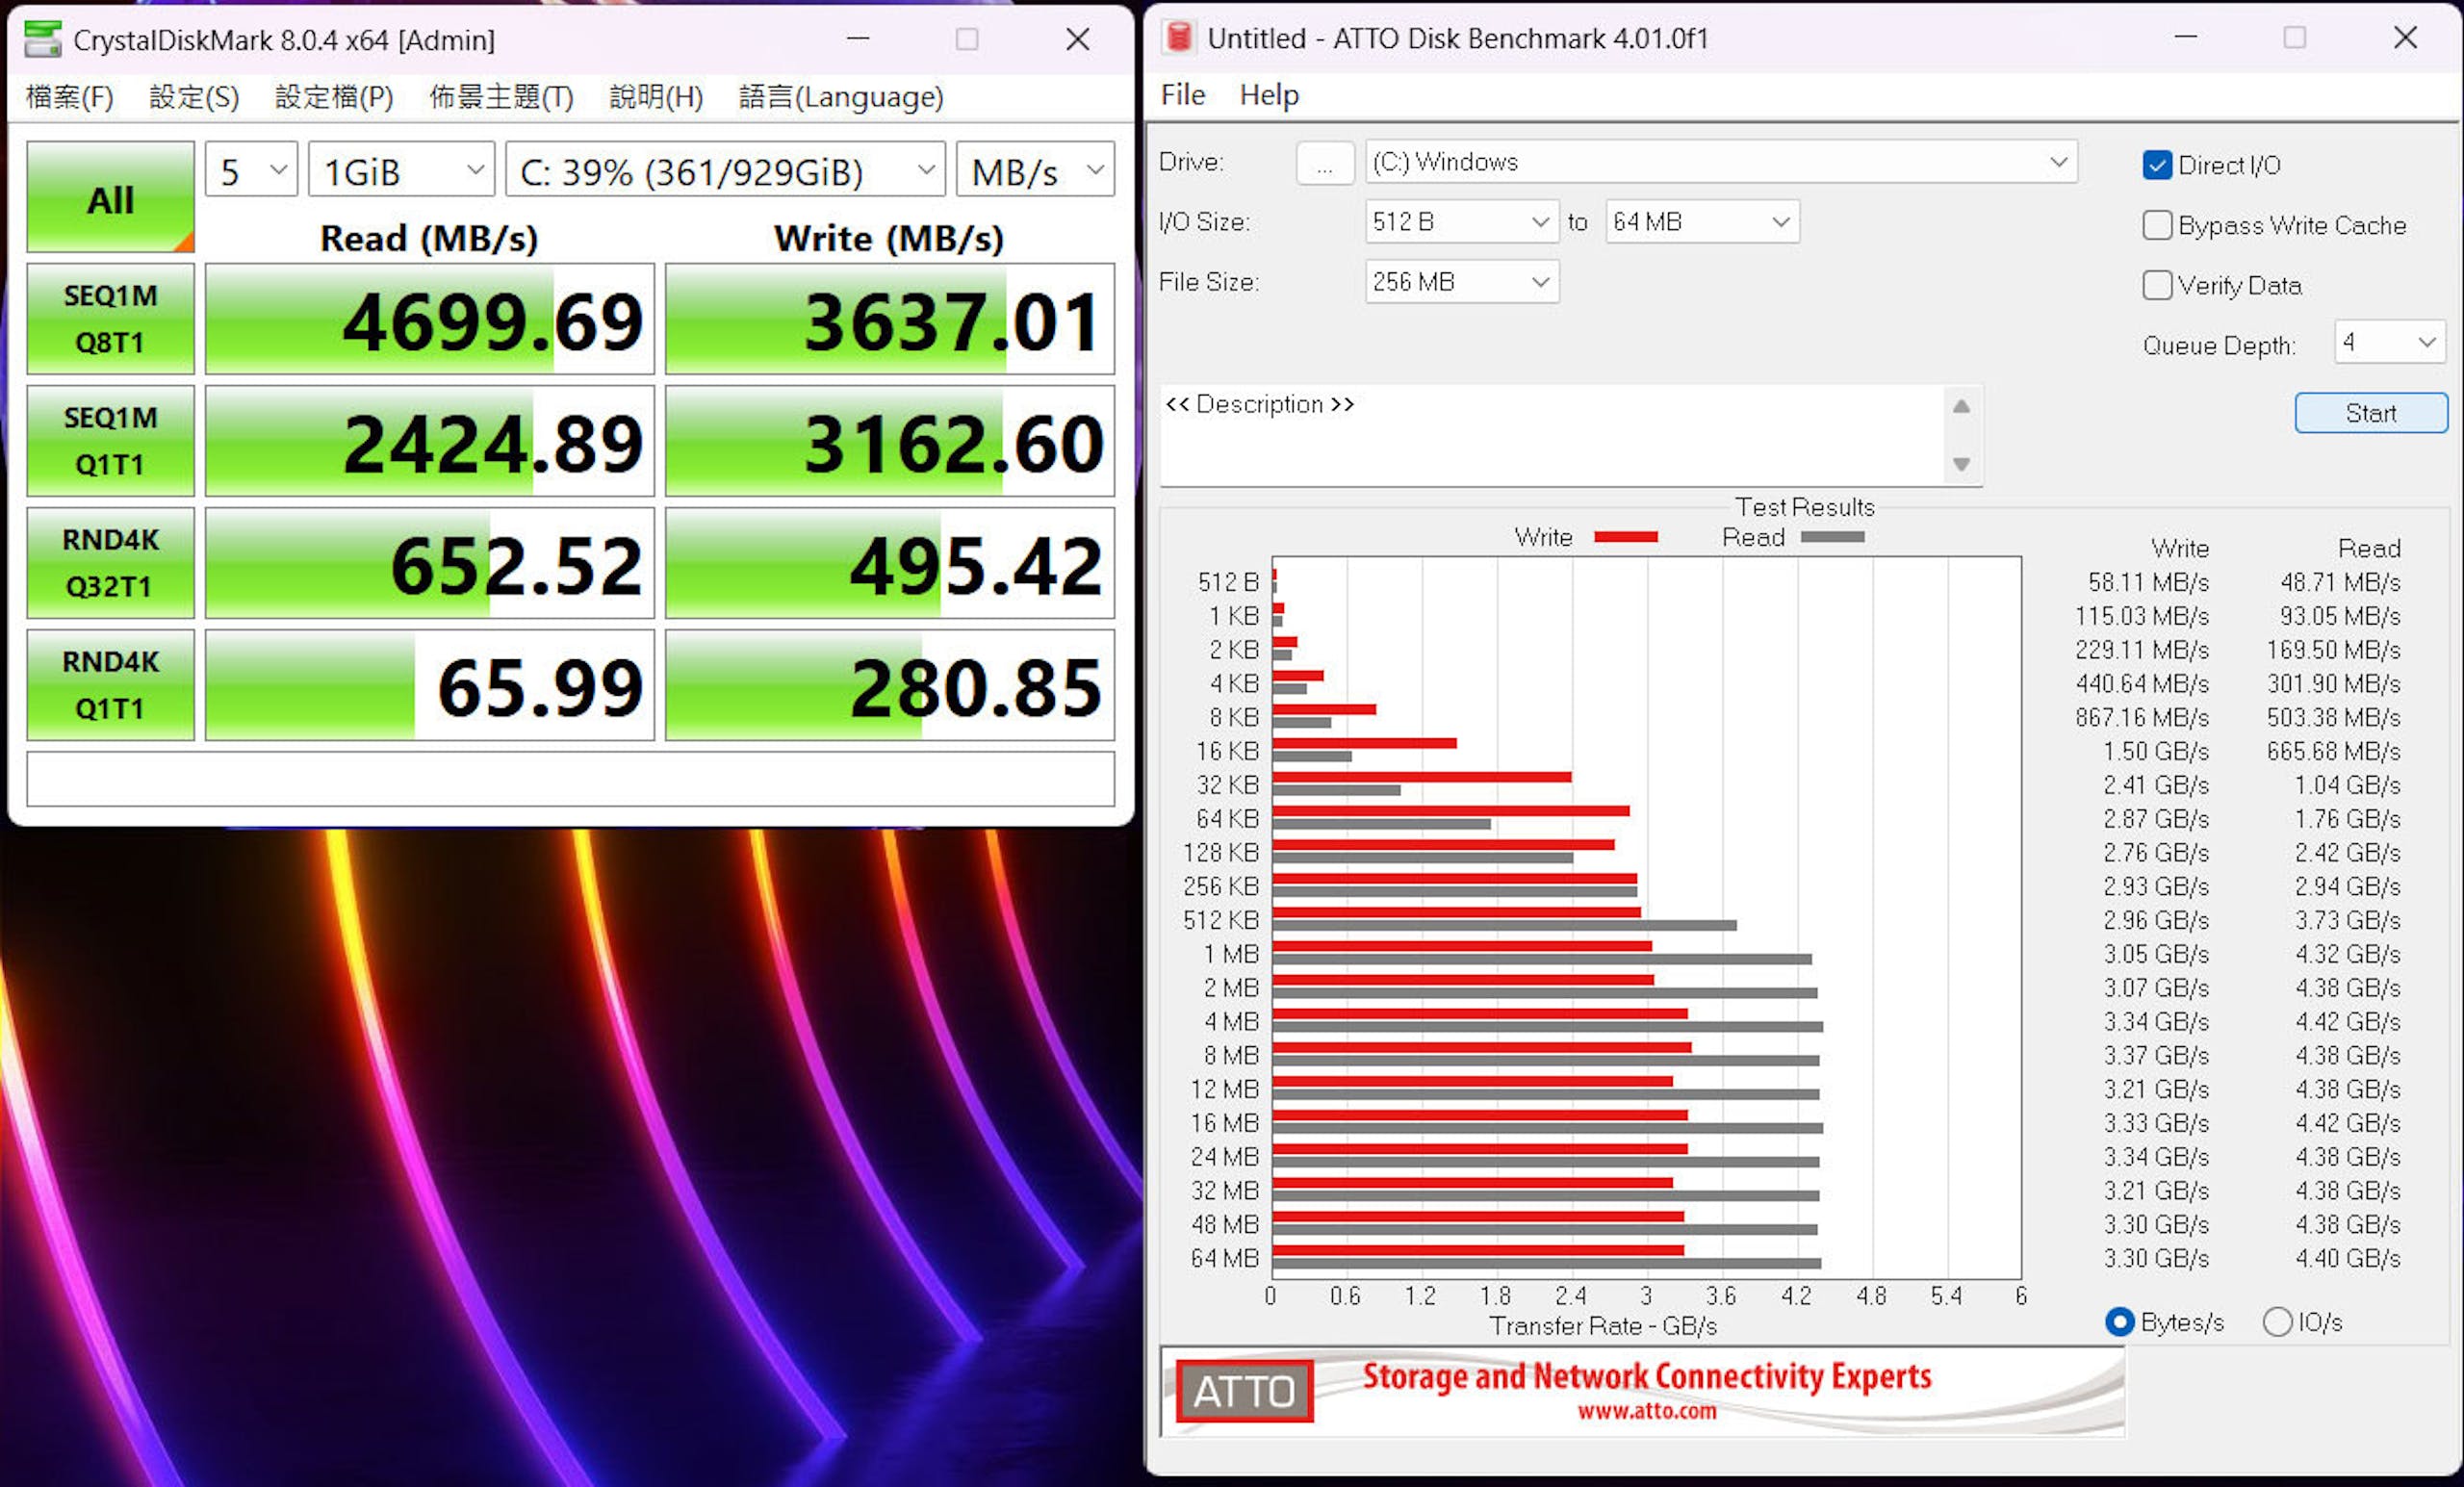The image size is (2464, 1487).
Task: Open the 檔案(F) menu in CrystalDiskMark
Action: pos(69,97)
